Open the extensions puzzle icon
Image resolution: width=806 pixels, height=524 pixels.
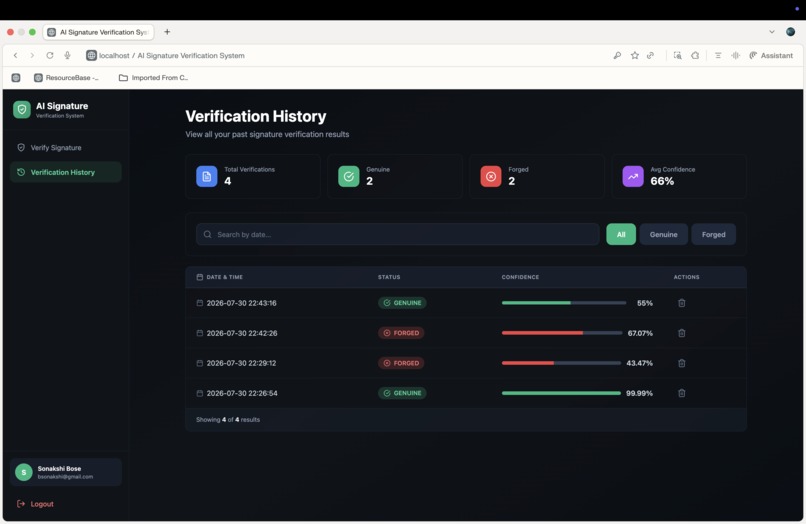(x=695, y=55)
